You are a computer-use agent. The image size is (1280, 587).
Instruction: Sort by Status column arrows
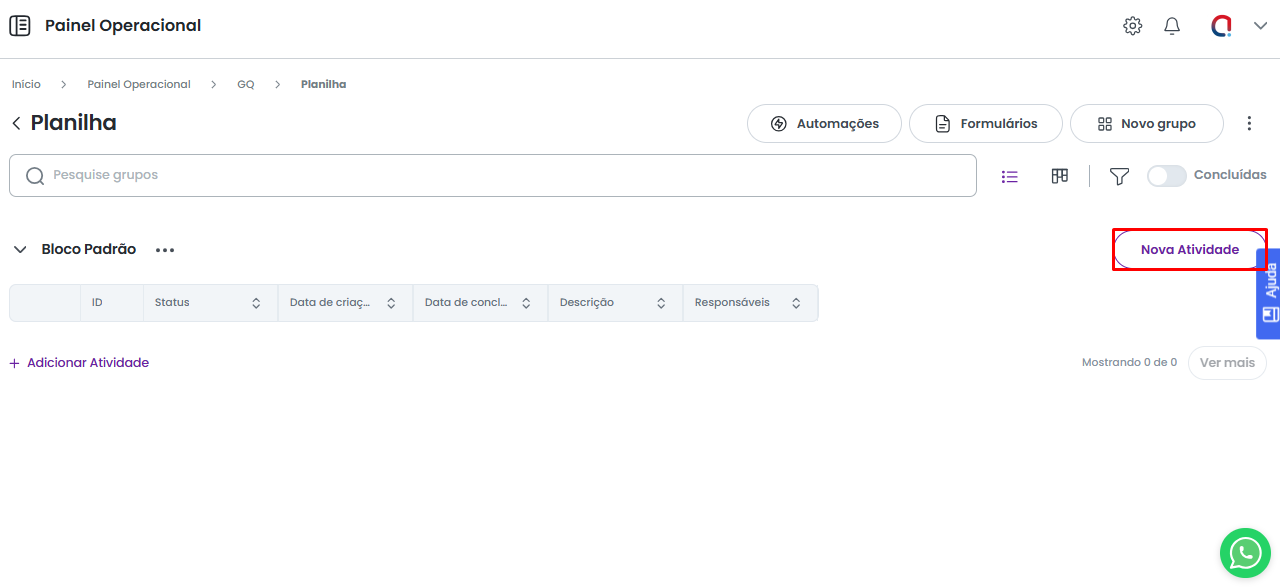[x=256, y=303]
